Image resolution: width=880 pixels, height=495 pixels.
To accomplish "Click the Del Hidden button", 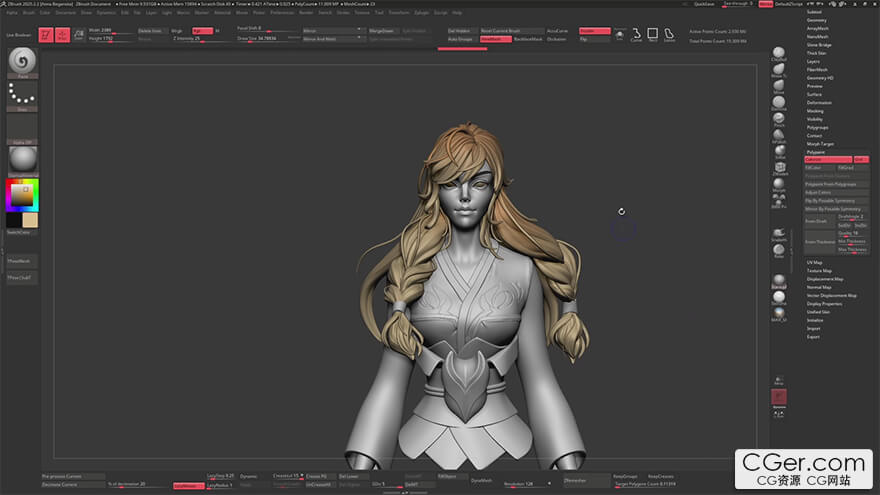I will tap(461, 31).
